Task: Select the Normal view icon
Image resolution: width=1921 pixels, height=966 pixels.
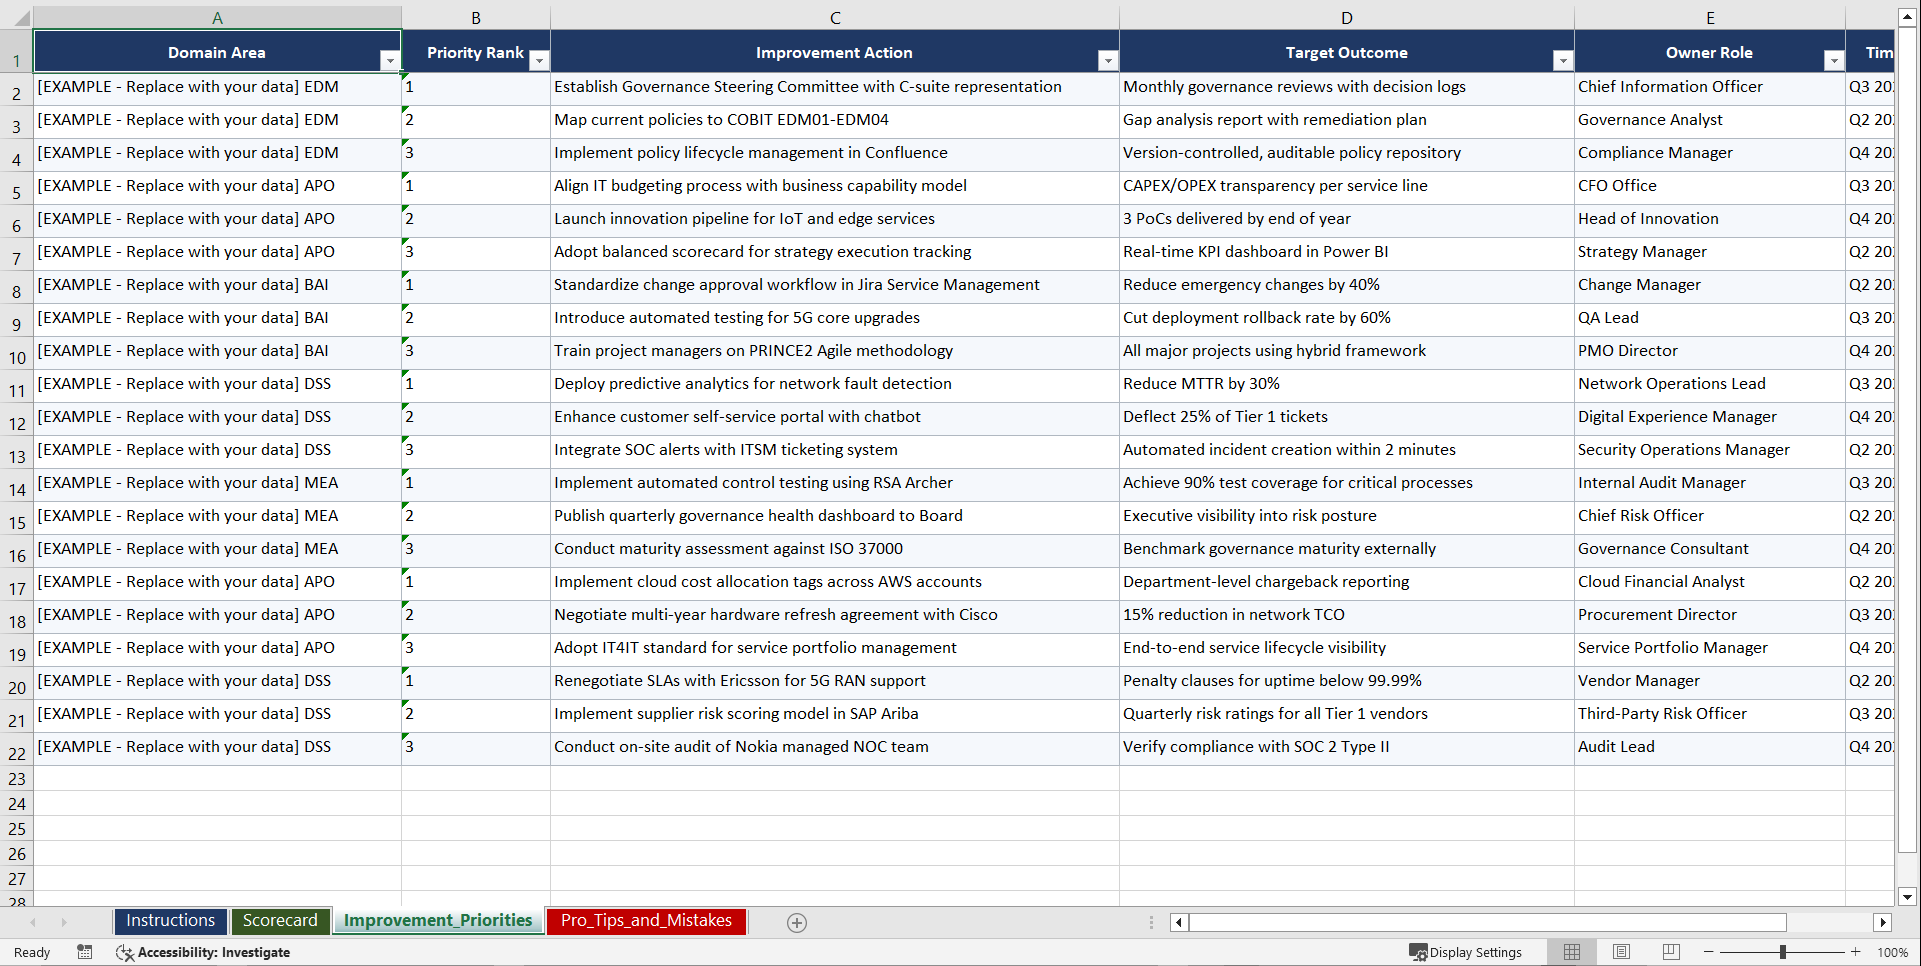Action: click(x=1571, y=952)
